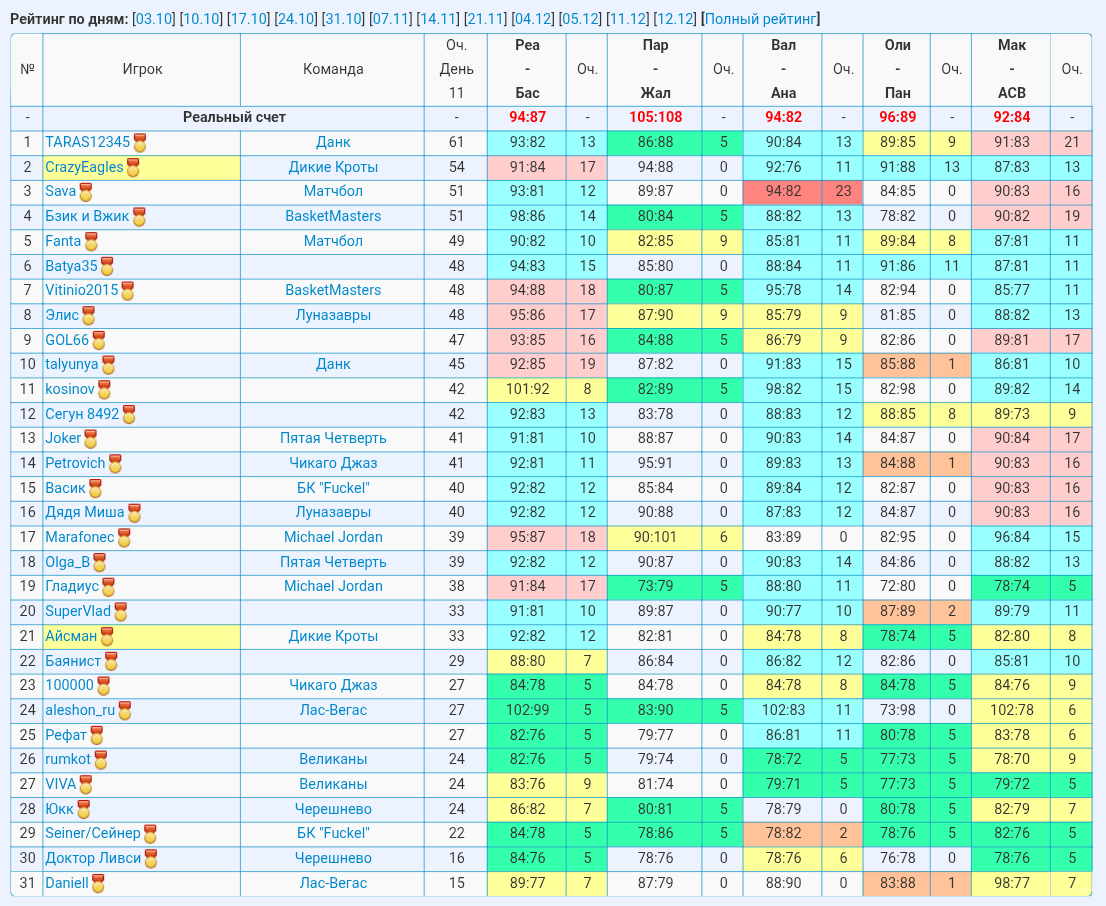Click the medal icon next to TARAS12345
The height and width of the screenshot is (906, 1106).
click(x=140, y=143)
